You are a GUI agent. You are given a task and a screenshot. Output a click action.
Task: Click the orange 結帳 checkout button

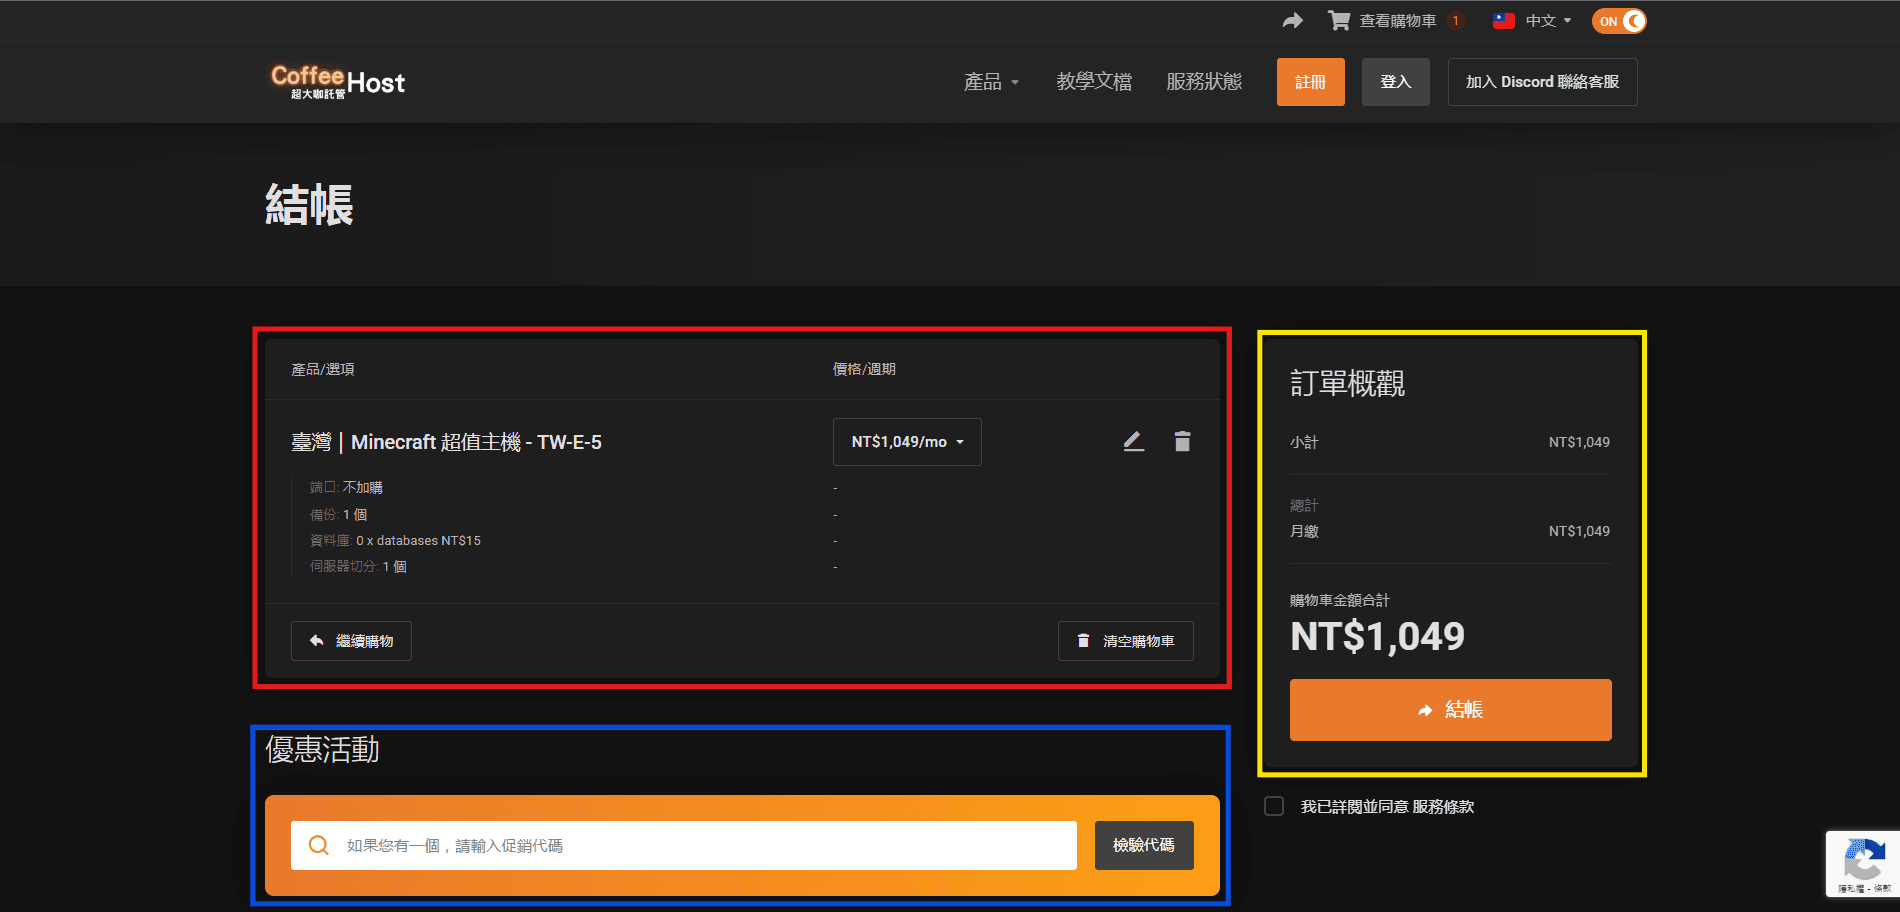click(1450, 710)
